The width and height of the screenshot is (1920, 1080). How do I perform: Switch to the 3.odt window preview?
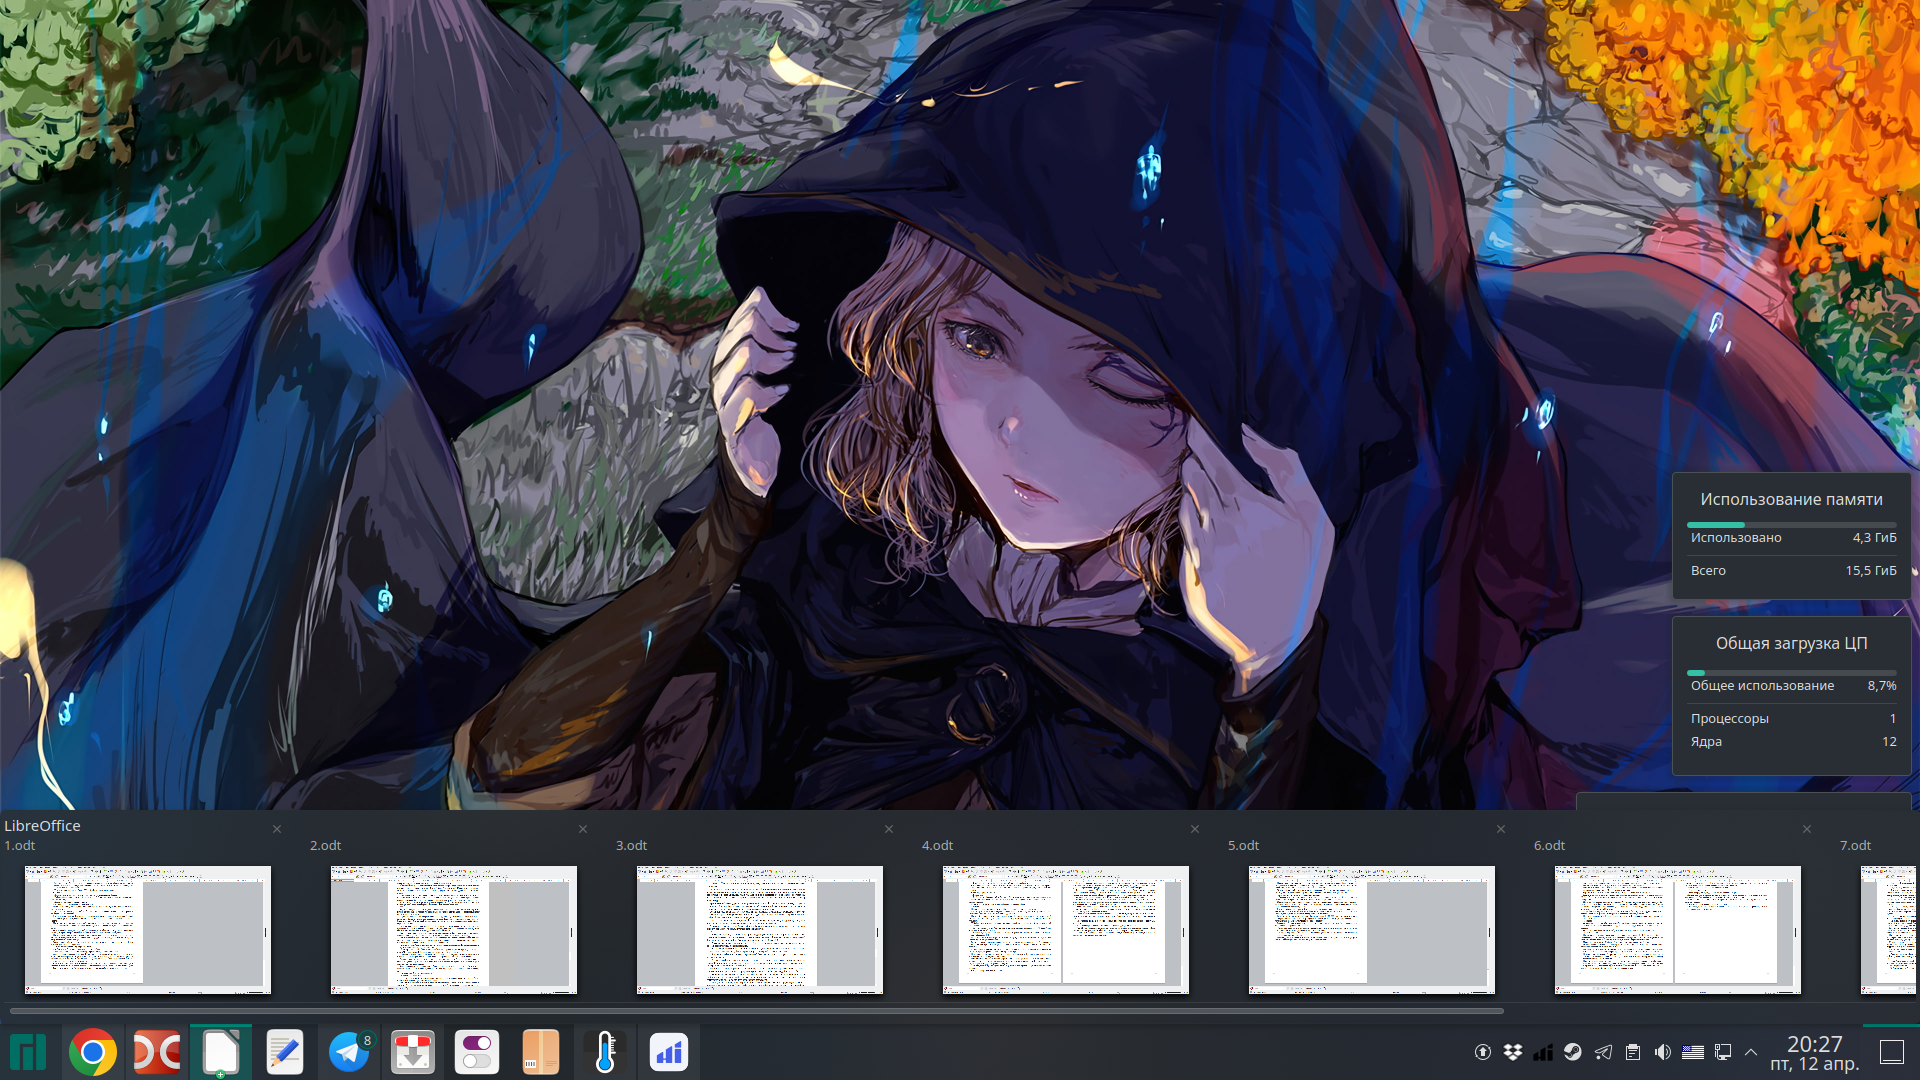click(x=759, y=929)
